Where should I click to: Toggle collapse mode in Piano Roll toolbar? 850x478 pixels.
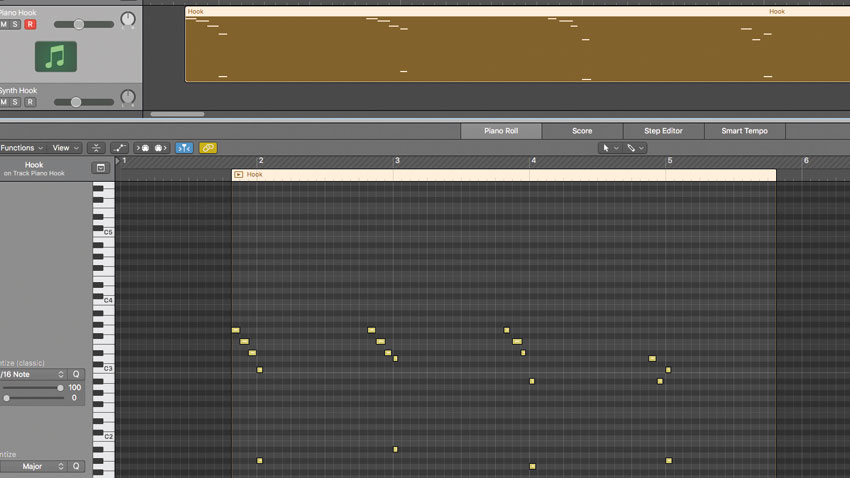point(96,148)
